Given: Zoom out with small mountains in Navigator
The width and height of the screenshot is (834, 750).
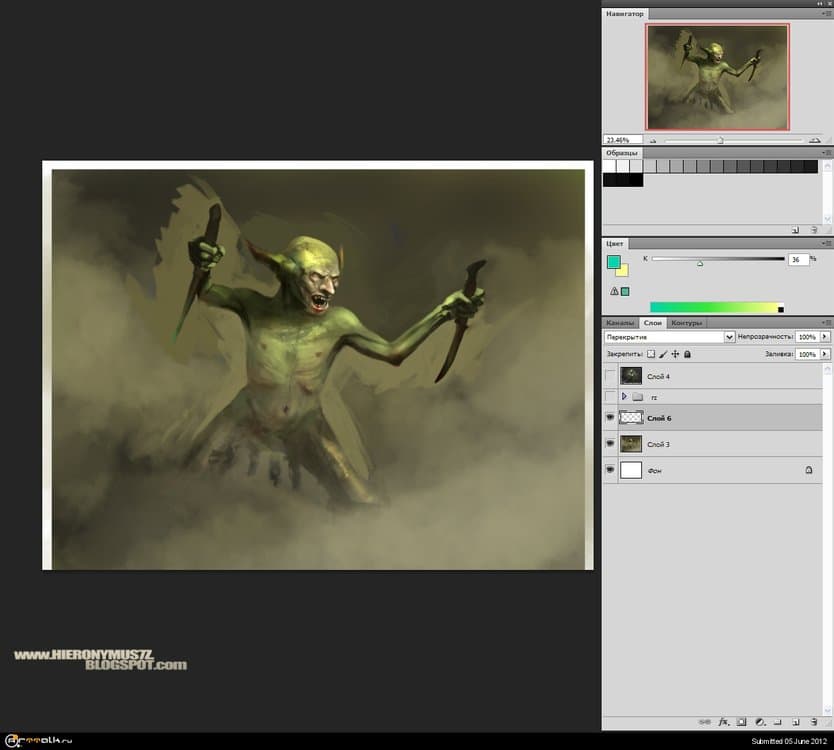Looking at the screenshot, I should click(x=653, y=140).
